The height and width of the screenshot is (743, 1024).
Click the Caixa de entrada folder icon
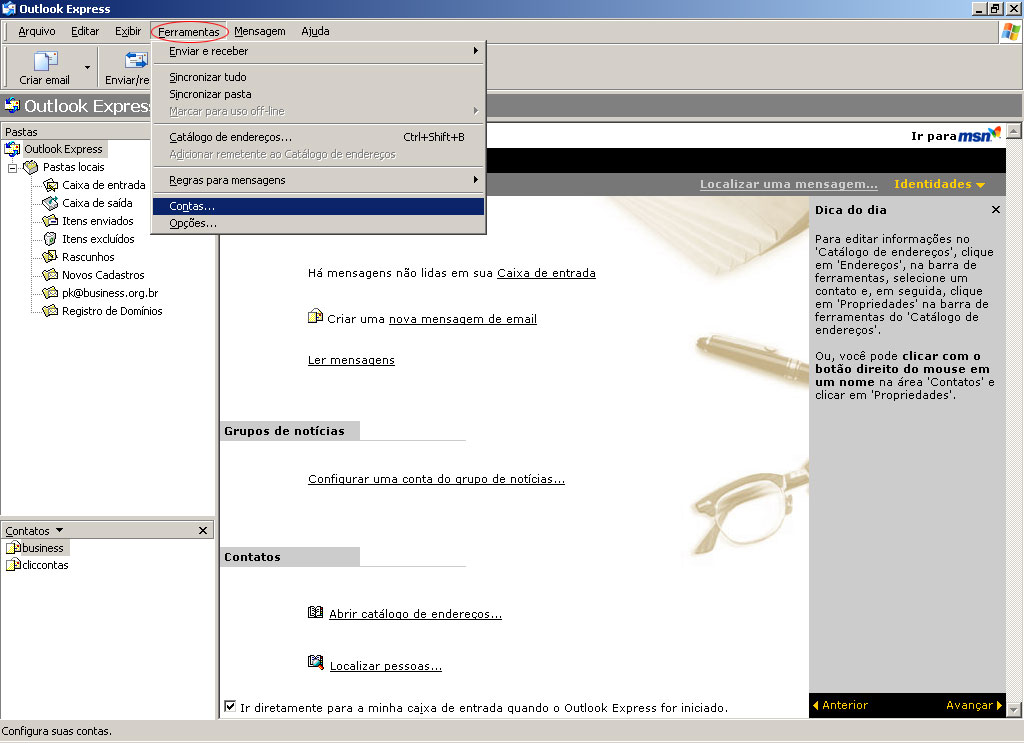tap(50, 185)
